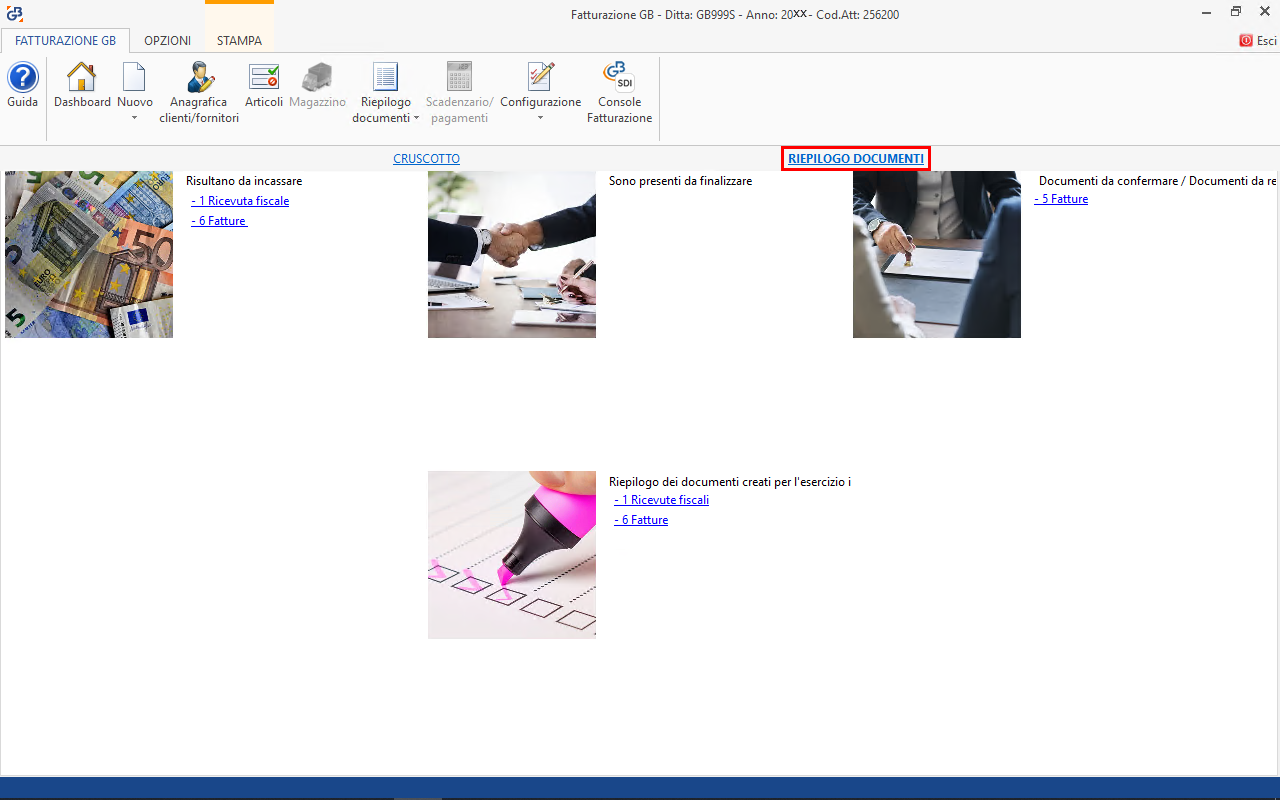Select the FATTURAZIONE GB tab
The width and height of the screenshot is (1280, 800).
click(65, 41)
